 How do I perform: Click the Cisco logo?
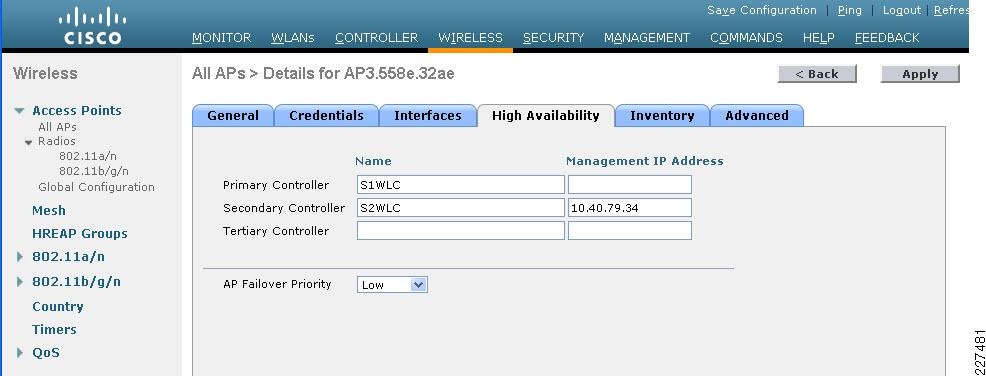tap(92, 26)
